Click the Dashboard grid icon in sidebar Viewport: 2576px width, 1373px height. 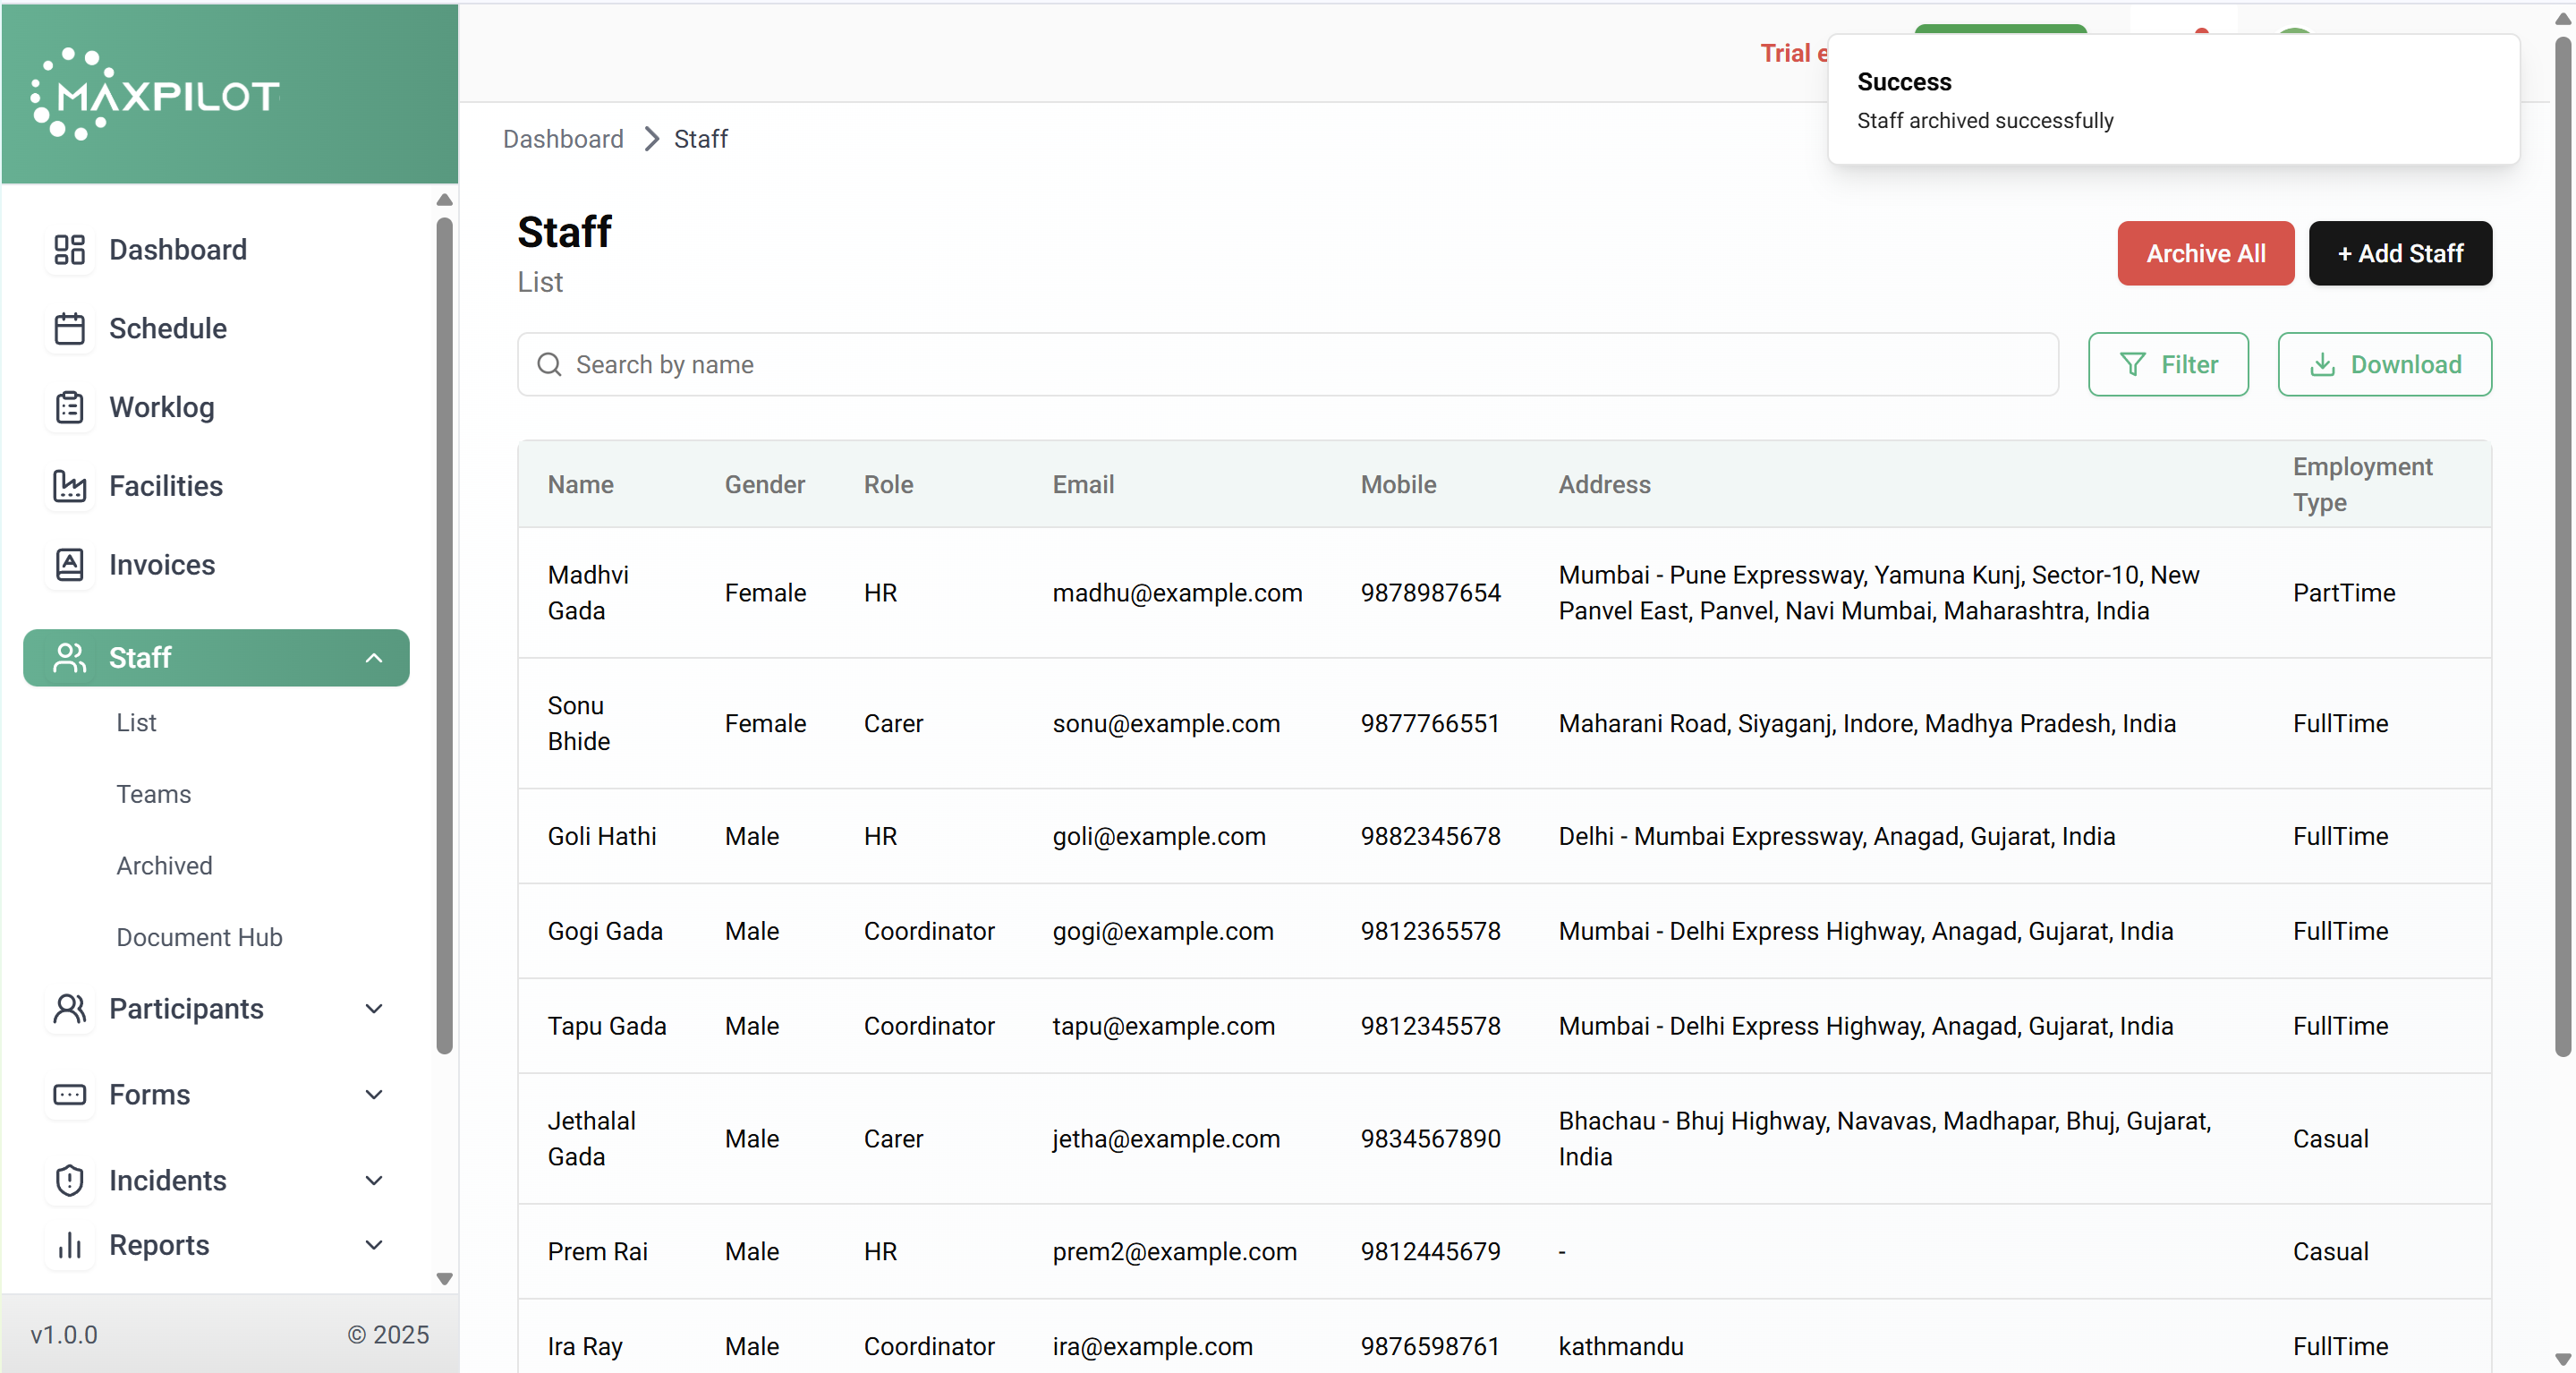[69, 249]
